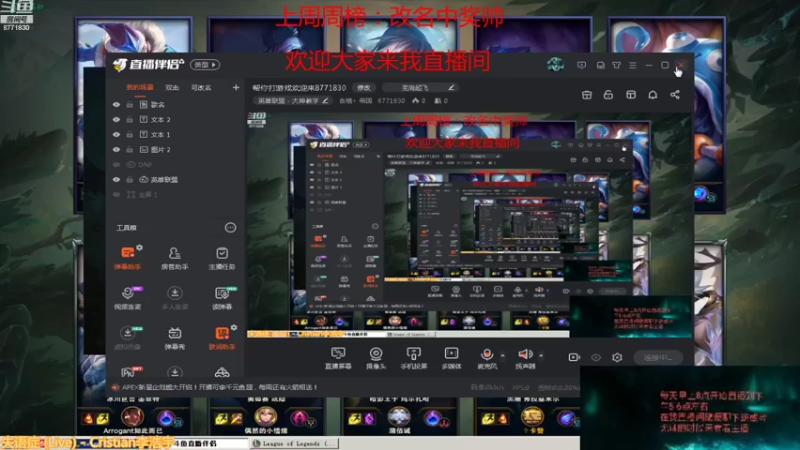Image resolution: width=800 pixels, height=450 pixels.
Task: Start recording with the camcorder icon
Action: tap(574, 357)
